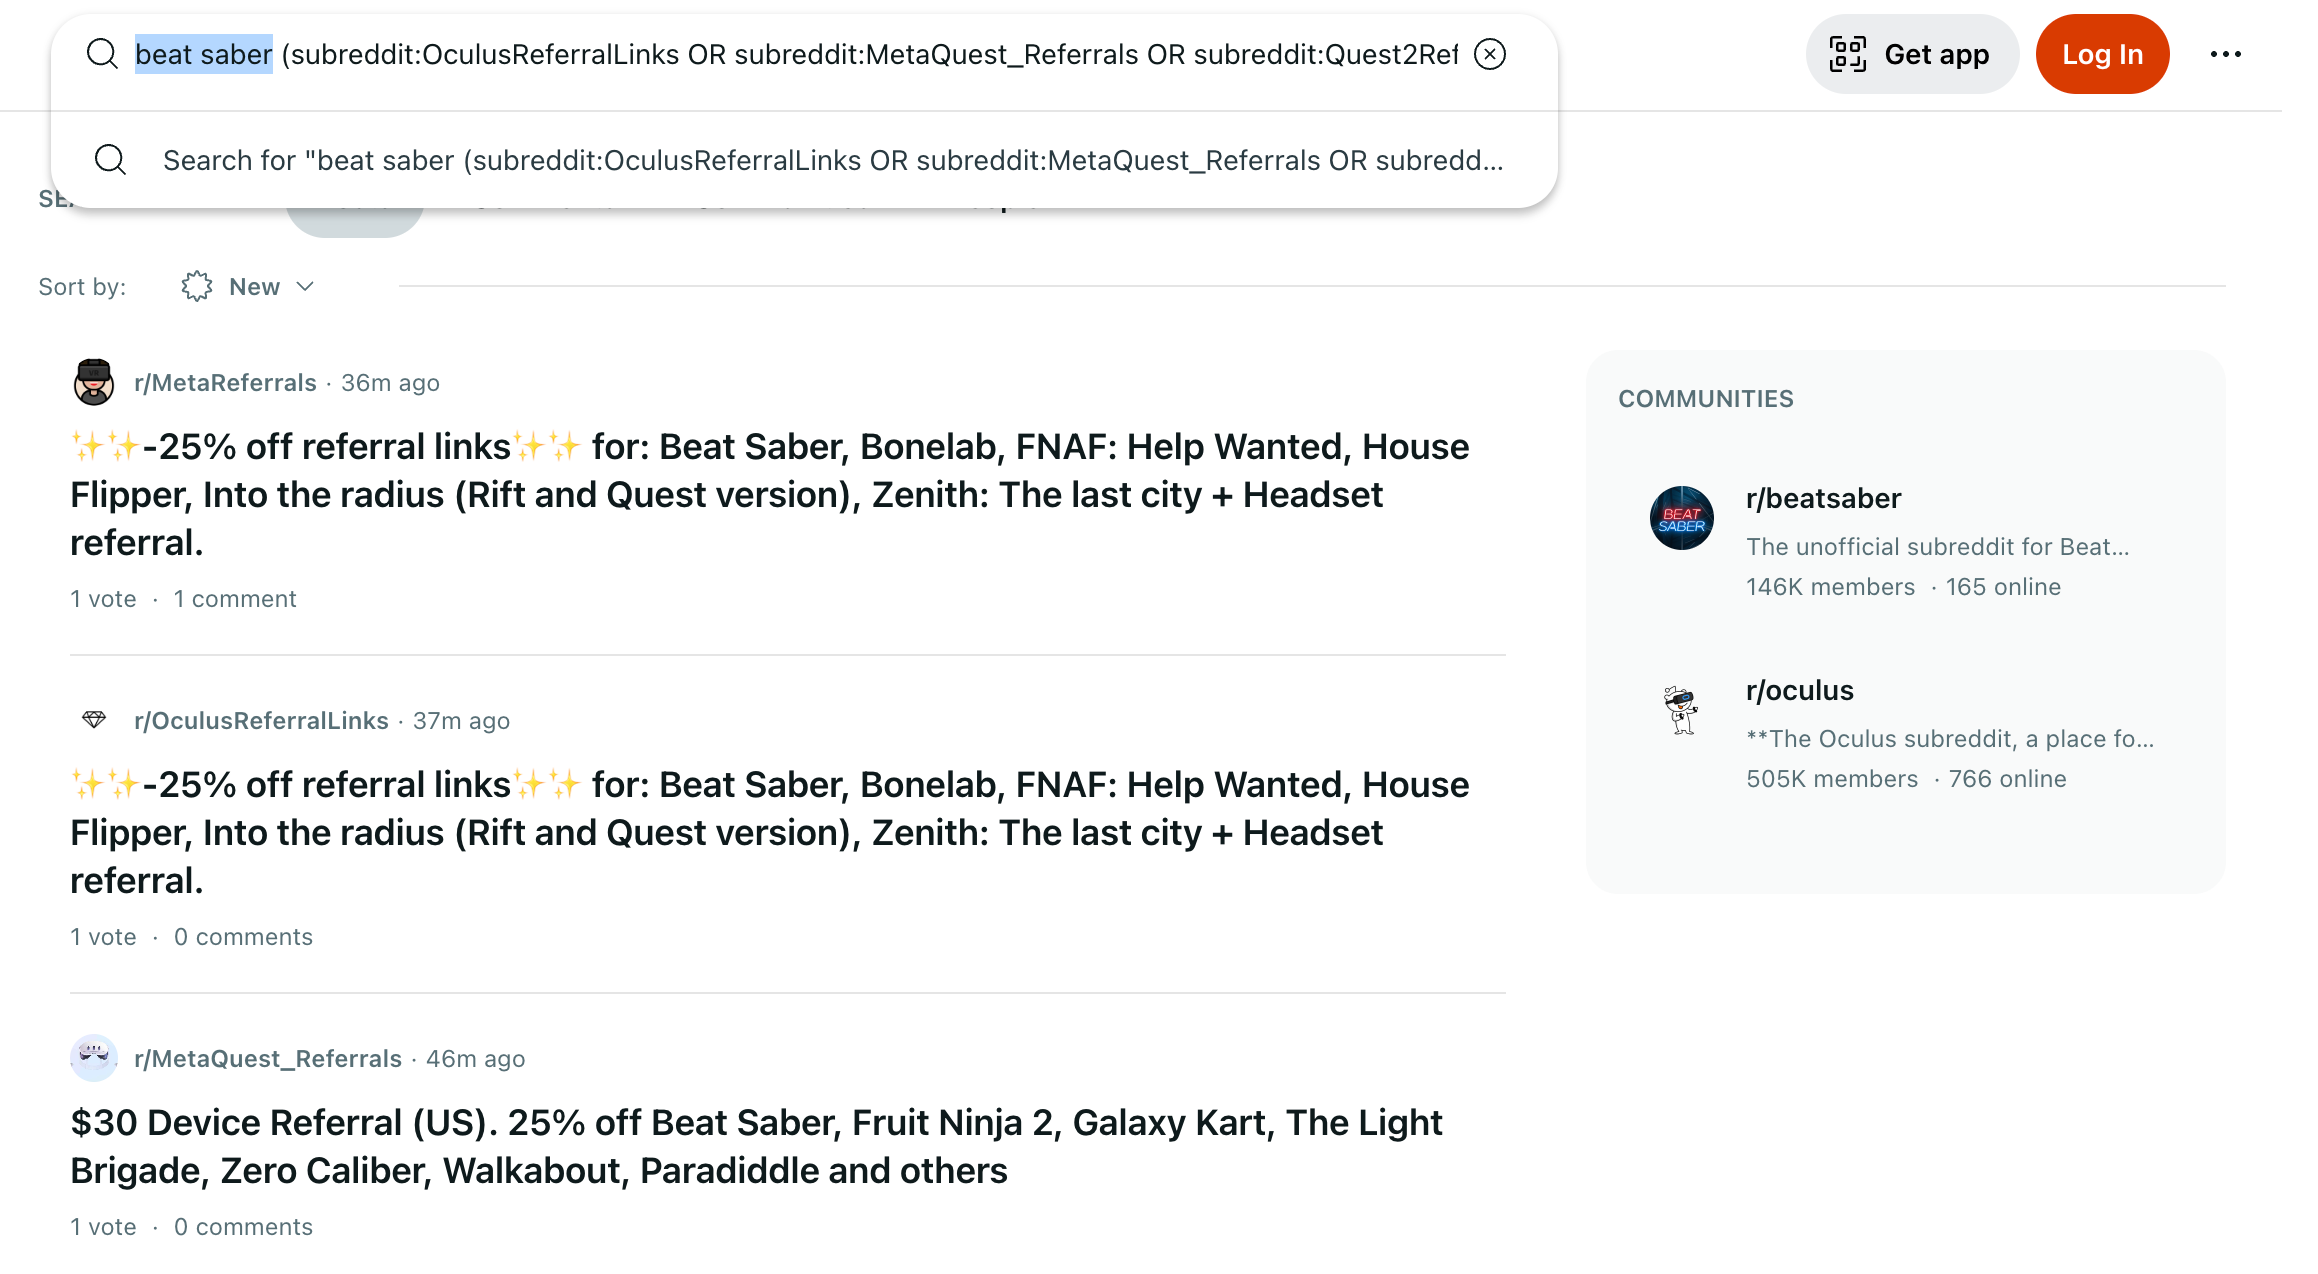
Task: Expand search options via the dropdown chevron
Action: [x=305, y=287]
